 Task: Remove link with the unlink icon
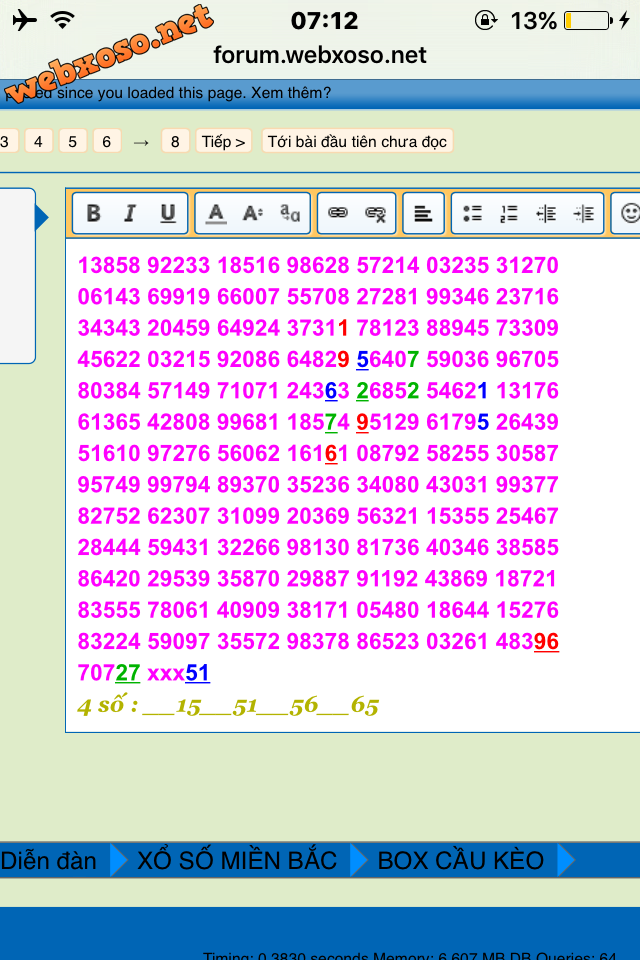coord(375,213)
